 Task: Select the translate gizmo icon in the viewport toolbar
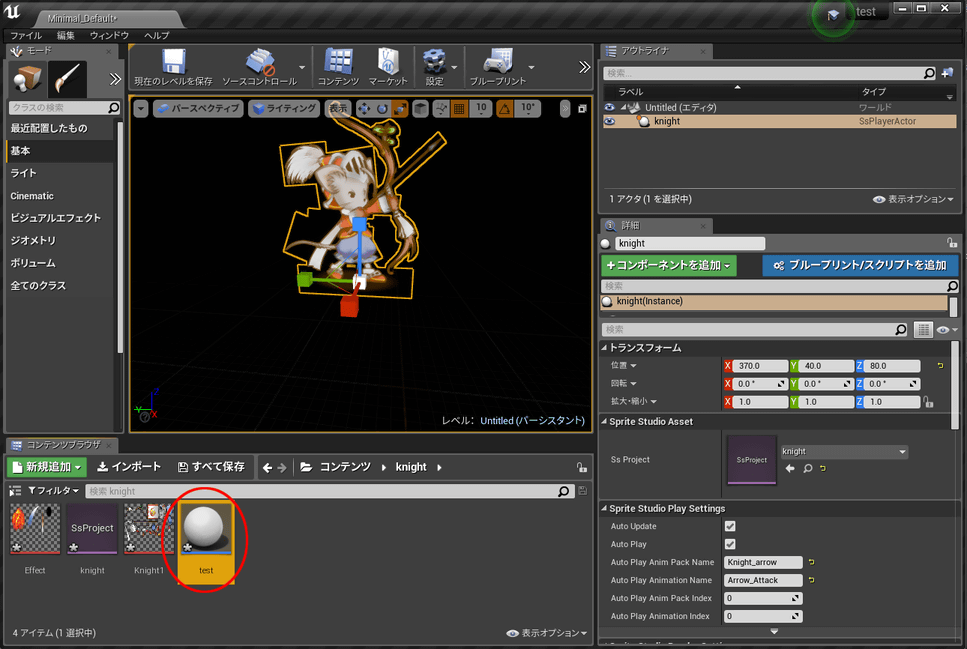tap(364, 109)
